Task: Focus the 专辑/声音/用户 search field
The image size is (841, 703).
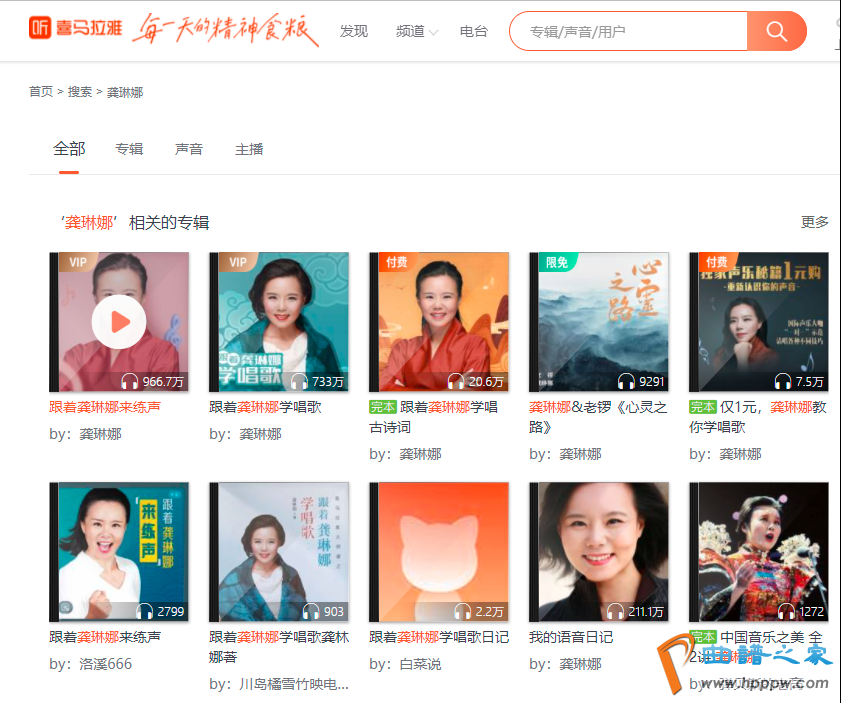Action: pyautogui.click(x=630, y=32)
